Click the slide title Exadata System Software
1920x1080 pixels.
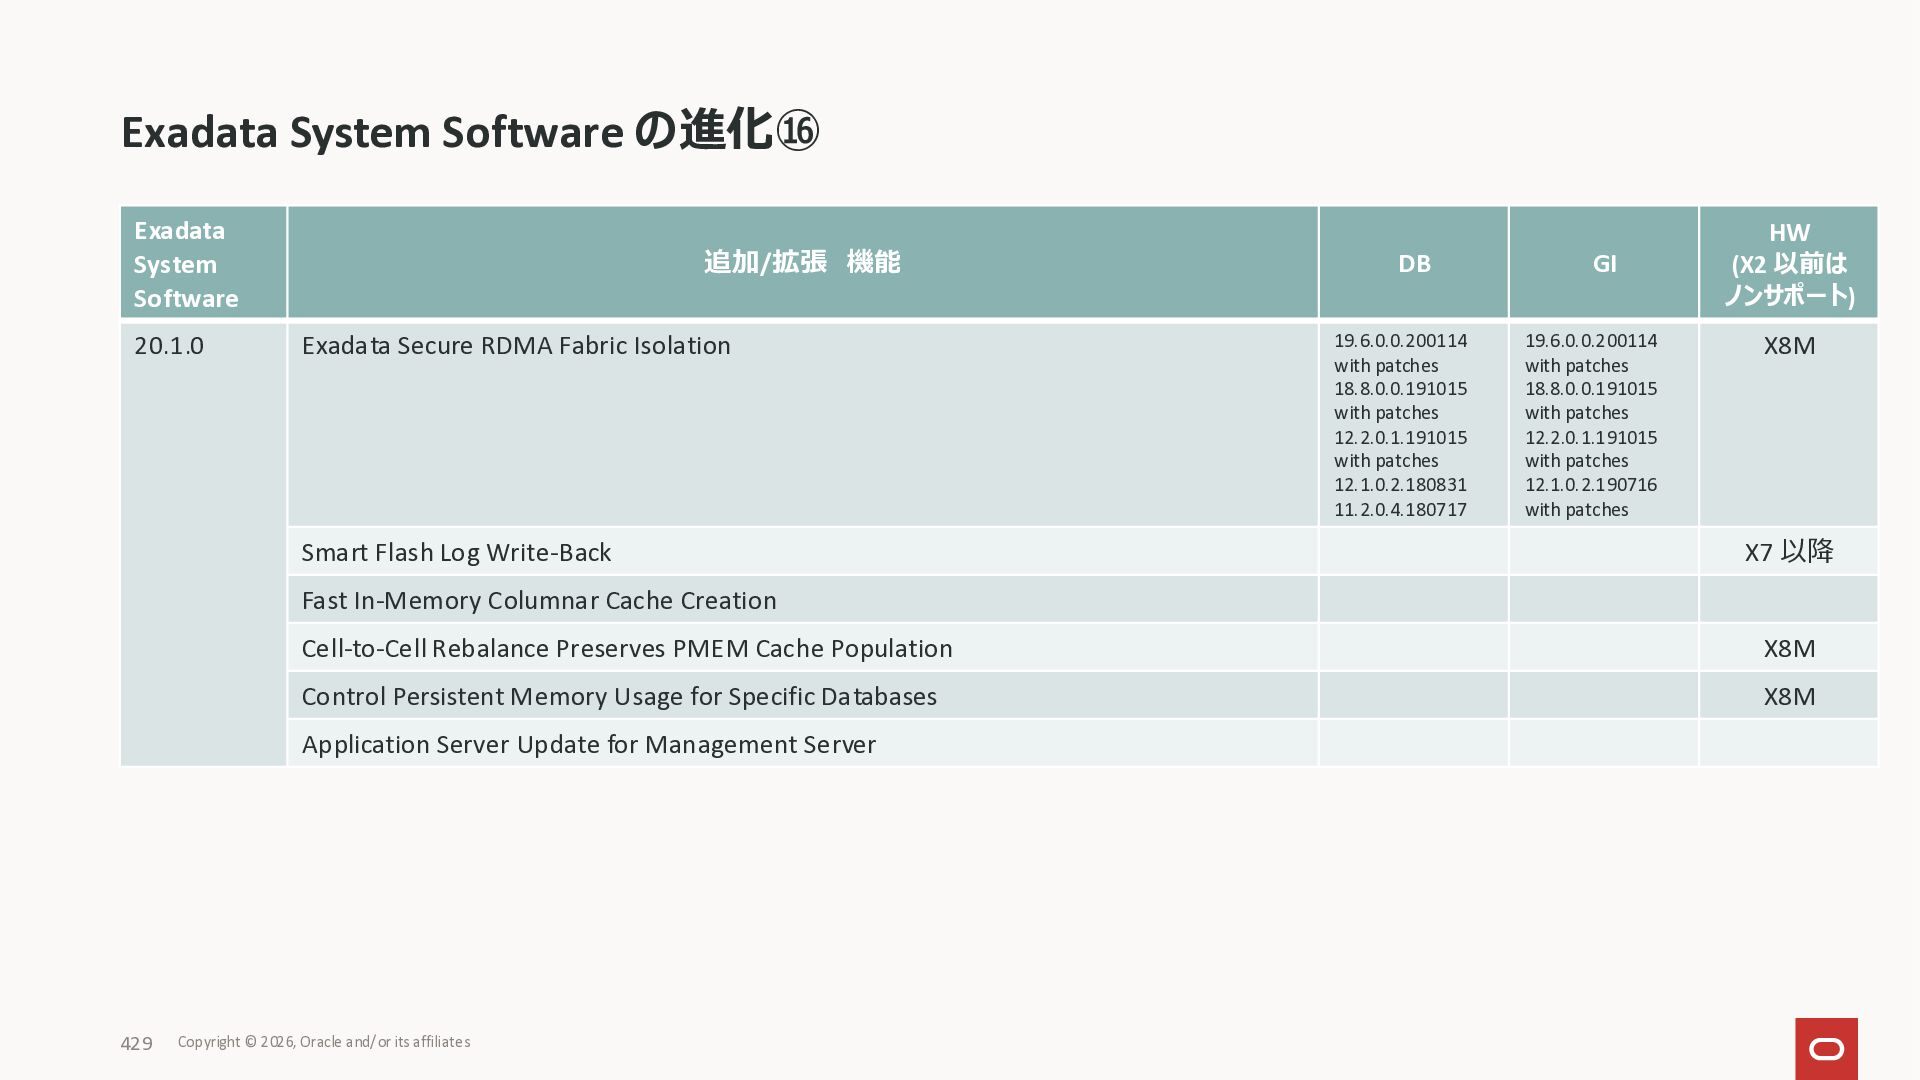(372, 132)
